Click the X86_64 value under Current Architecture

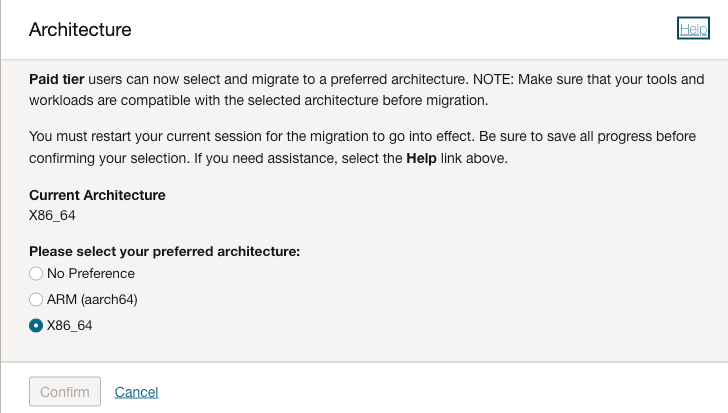(x=53, y=213)
